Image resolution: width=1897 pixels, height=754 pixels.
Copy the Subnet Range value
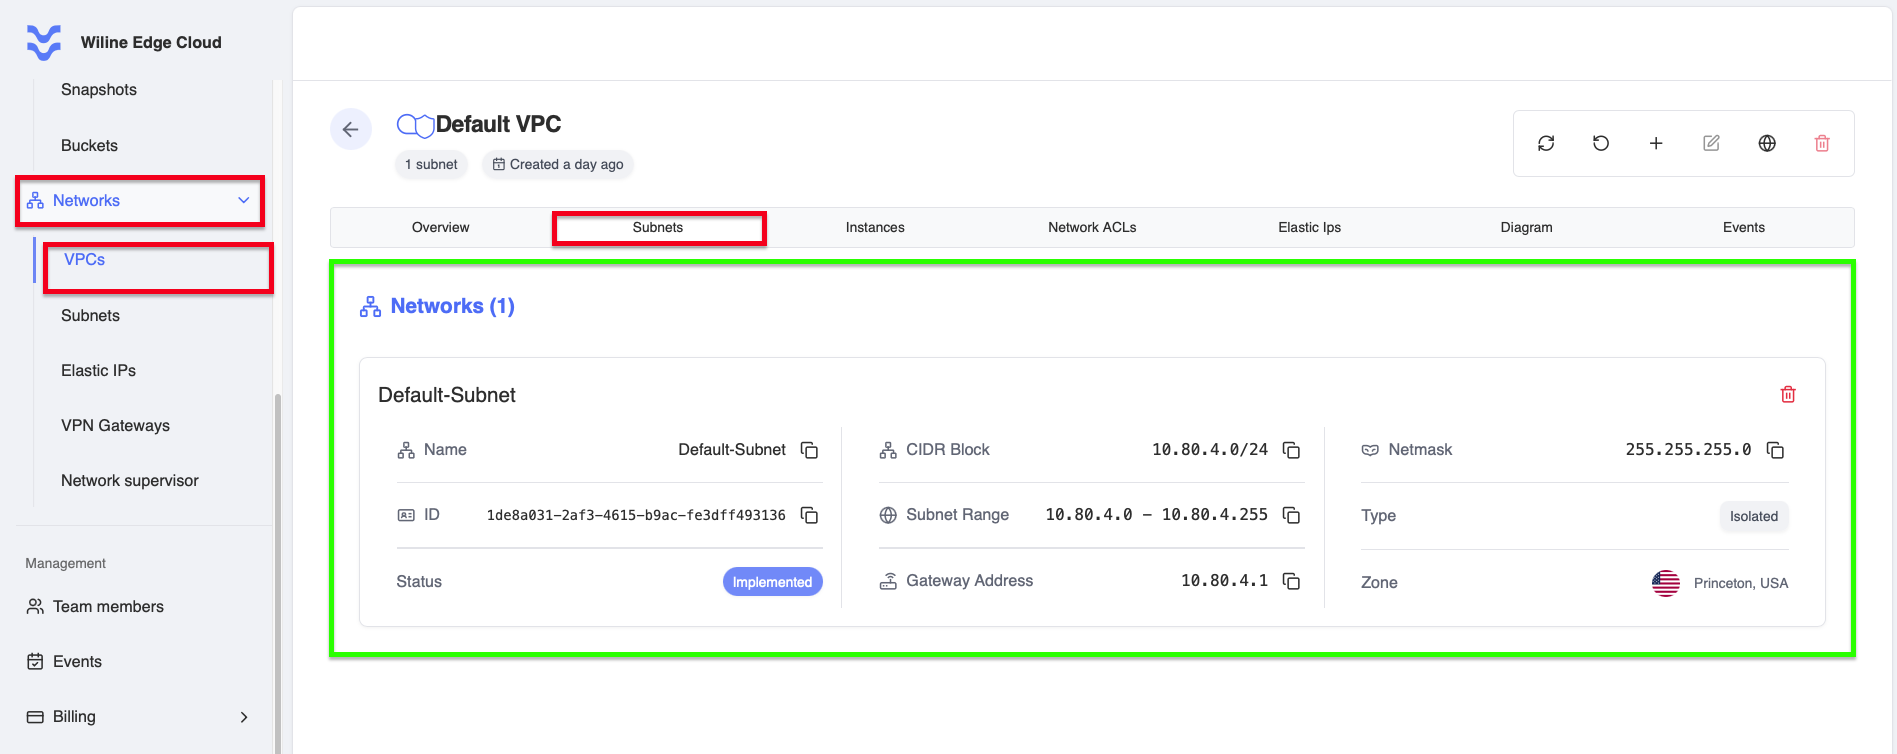[1292, 515]
